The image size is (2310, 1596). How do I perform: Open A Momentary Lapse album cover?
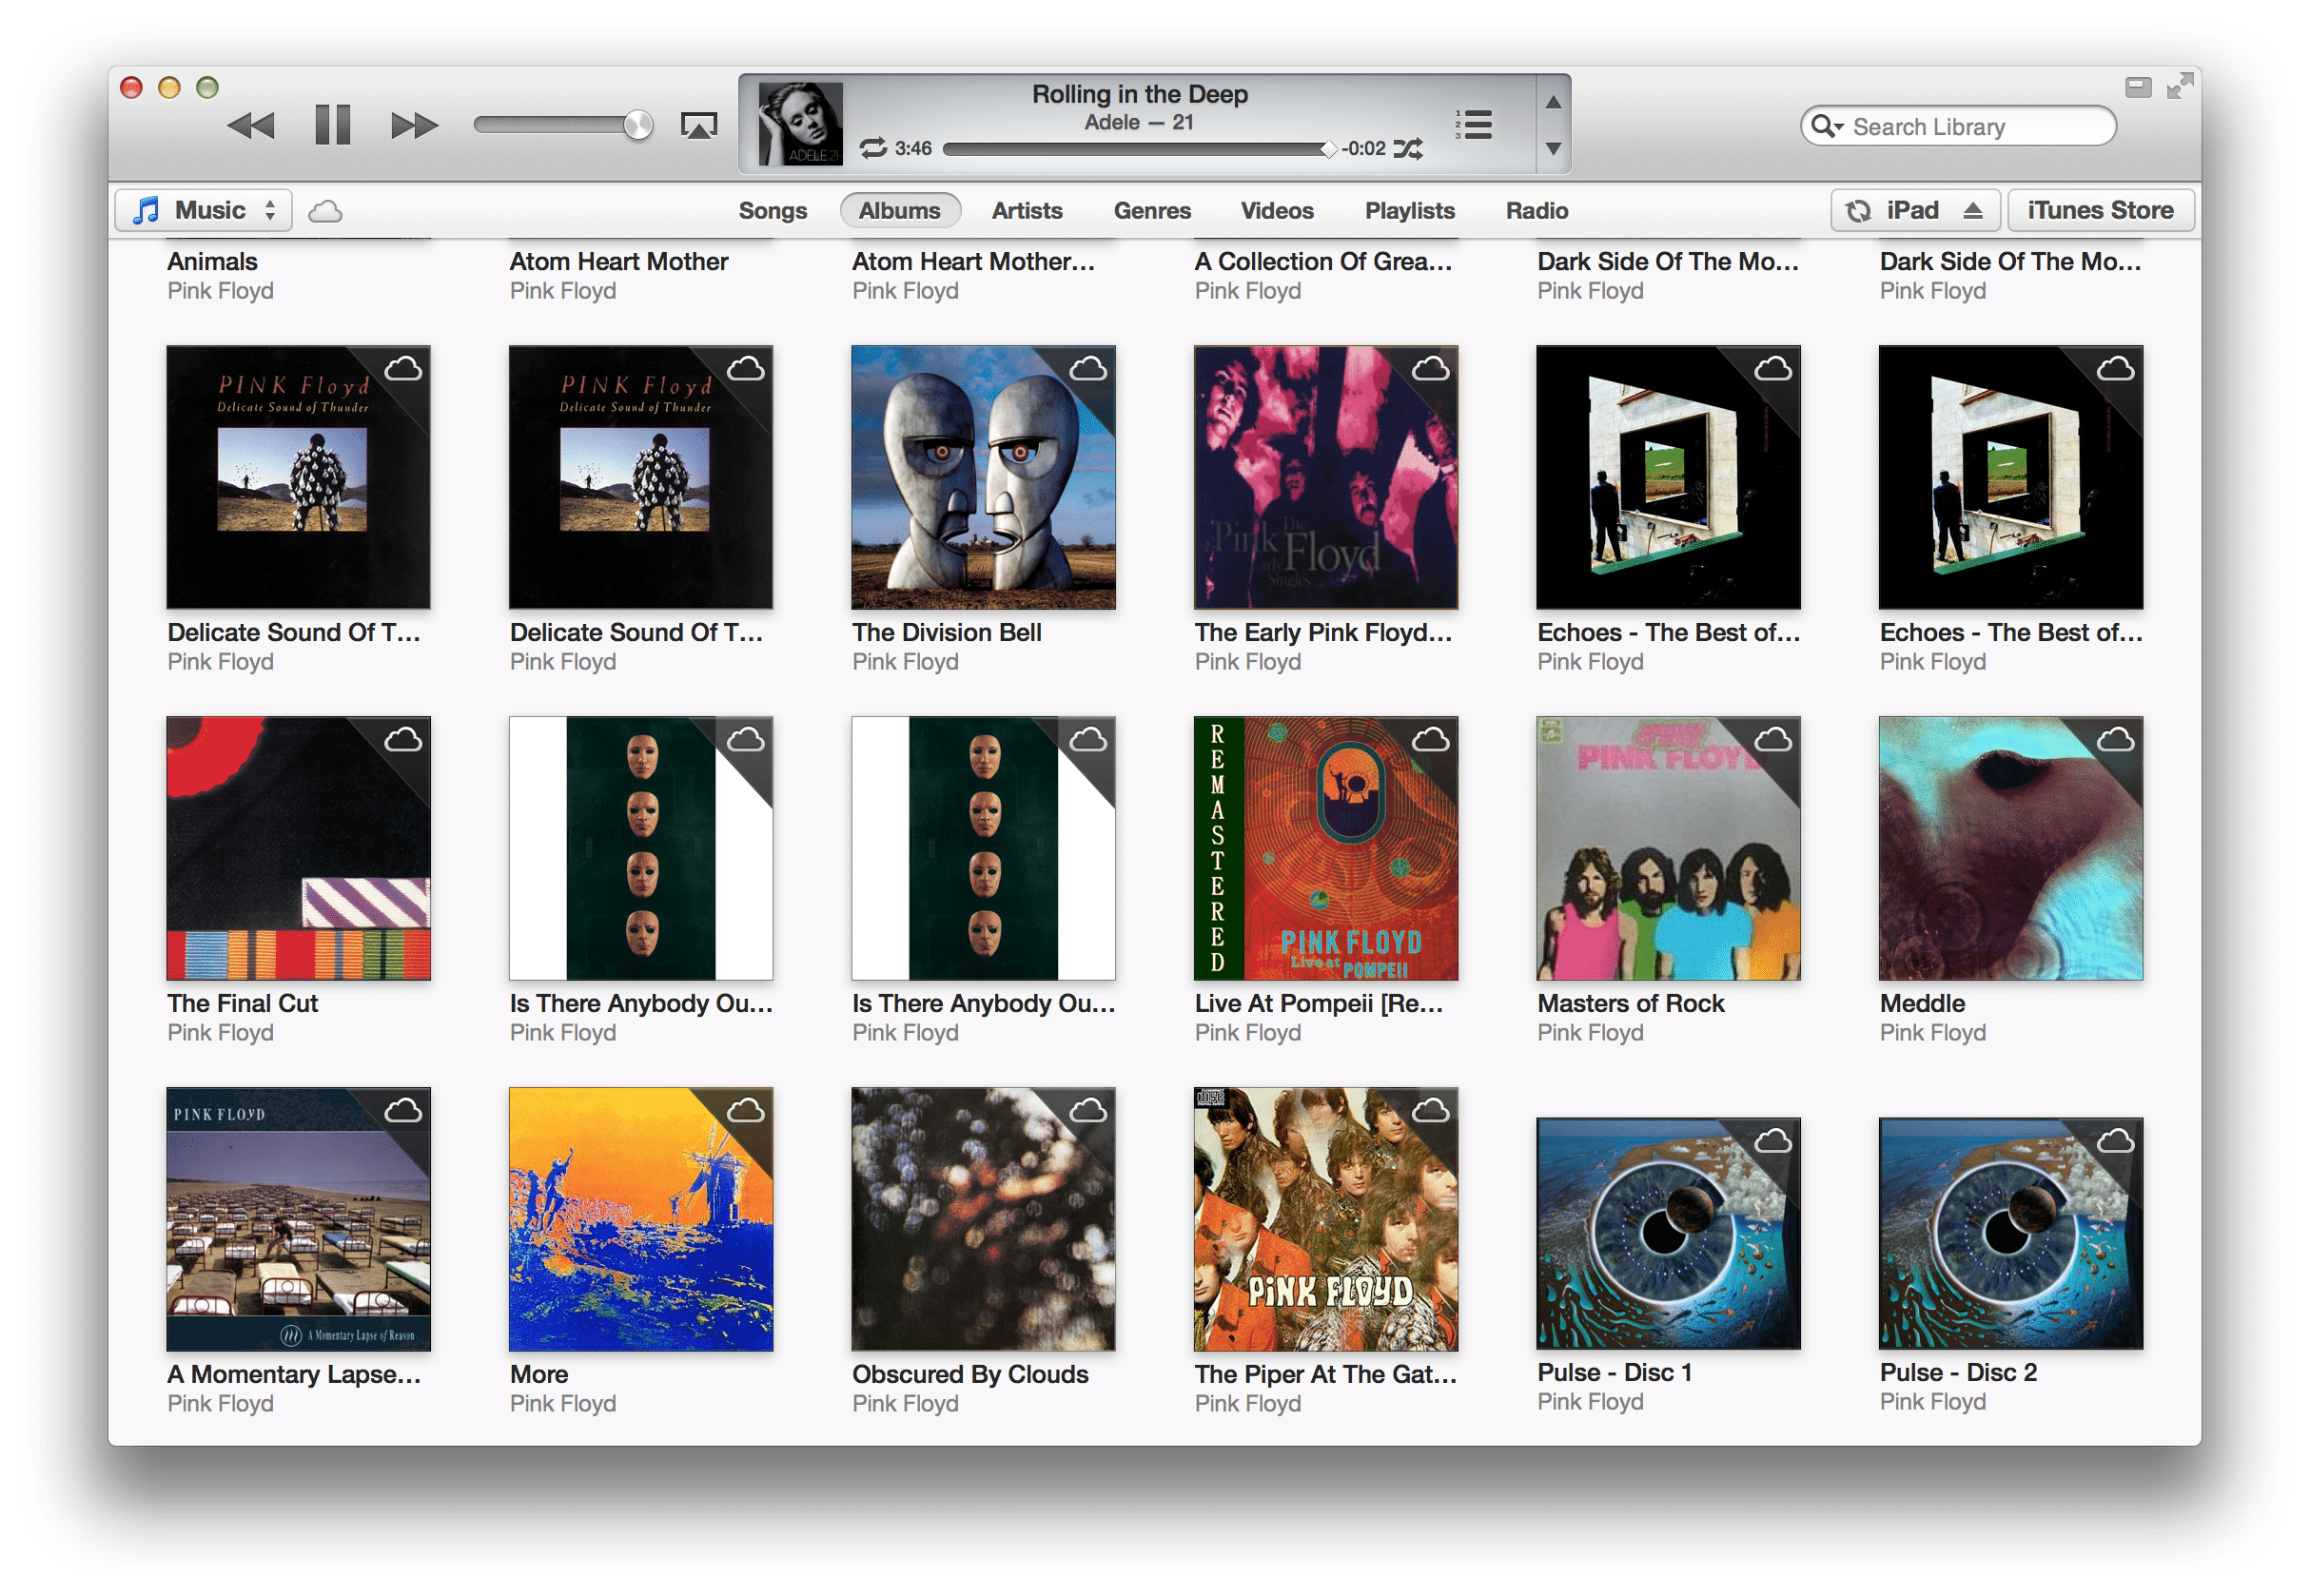click(x=298, y=1219)
